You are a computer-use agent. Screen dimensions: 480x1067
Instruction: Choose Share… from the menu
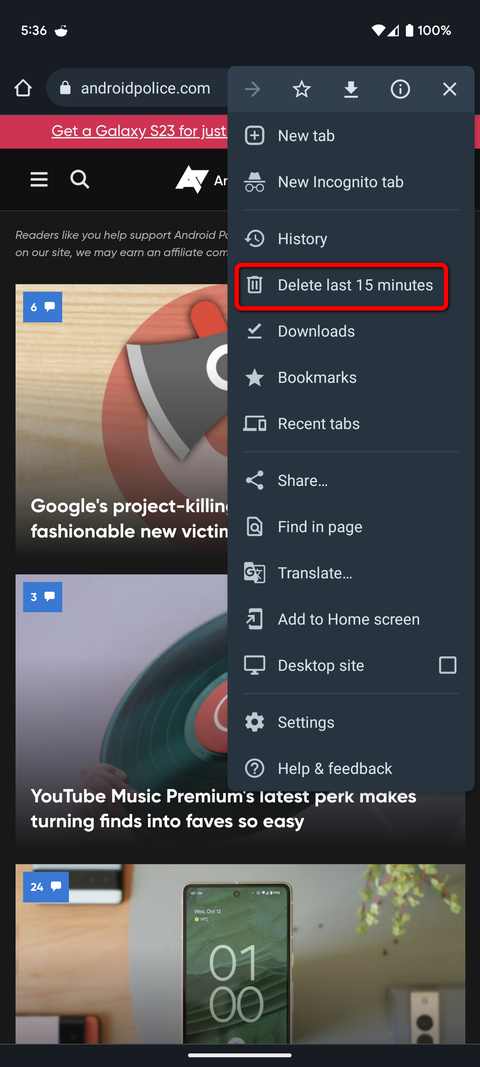coord(351,481)
